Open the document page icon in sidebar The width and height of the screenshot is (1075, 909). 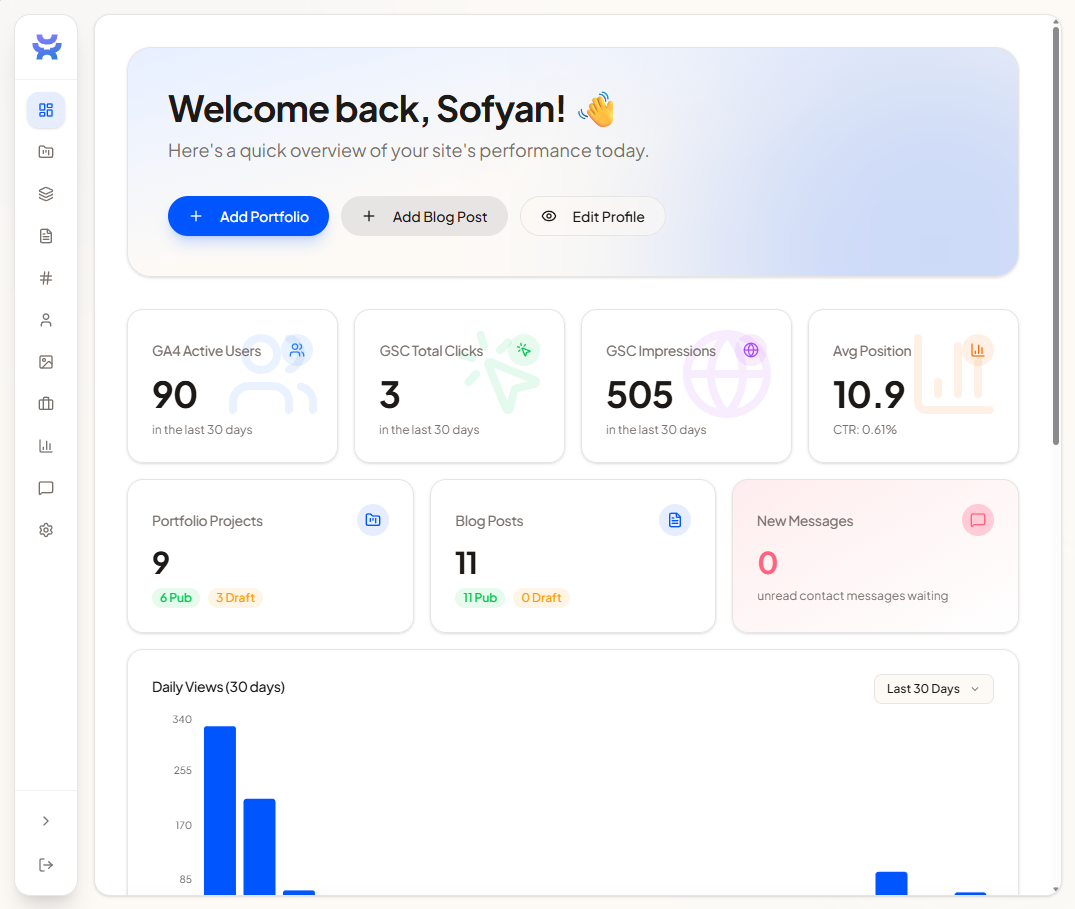[x=46, y=236]
